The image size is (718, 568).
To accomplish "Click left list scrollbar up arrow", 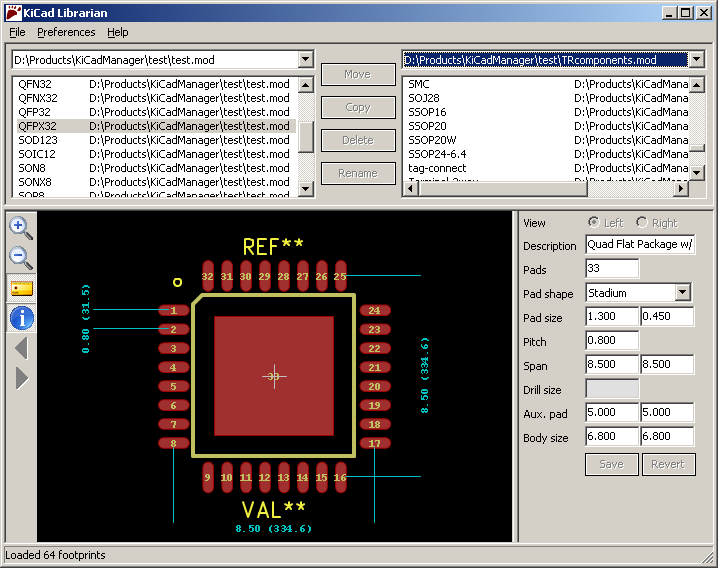I will [305, 85].
